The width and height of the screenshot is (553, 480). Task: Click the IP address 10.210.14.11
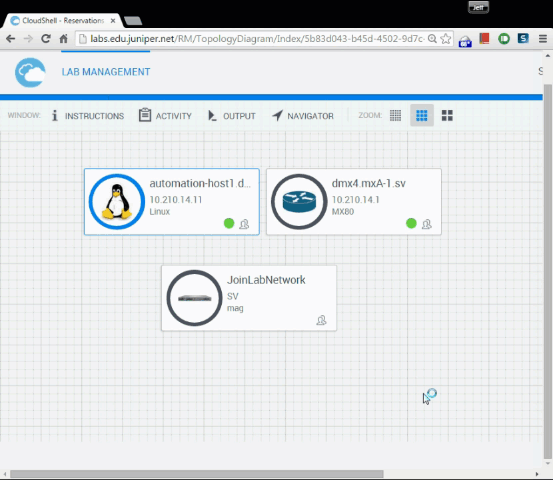(x=176, y=200)
